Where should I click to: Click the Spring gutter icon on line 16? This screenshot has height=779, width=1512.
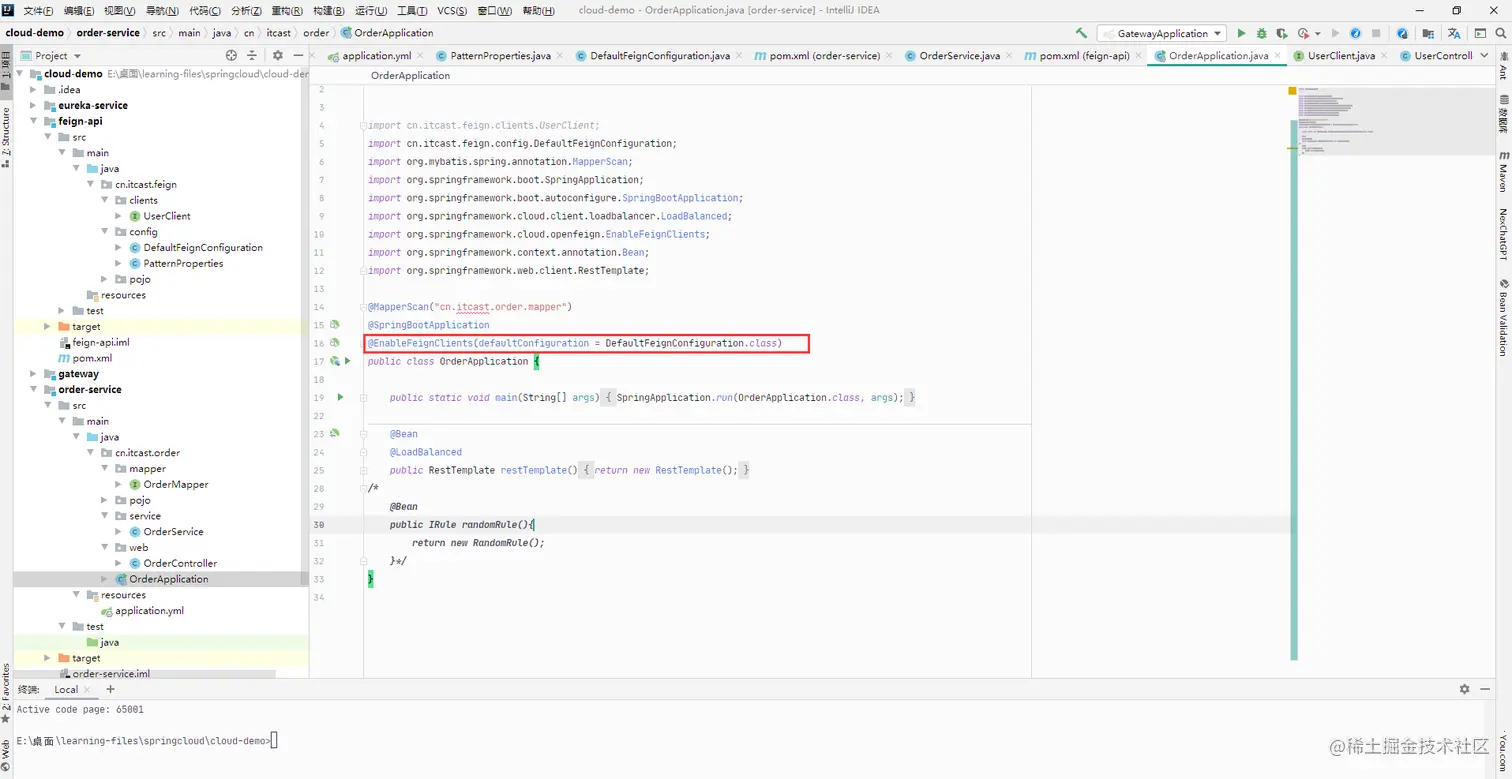pos(335,343)
